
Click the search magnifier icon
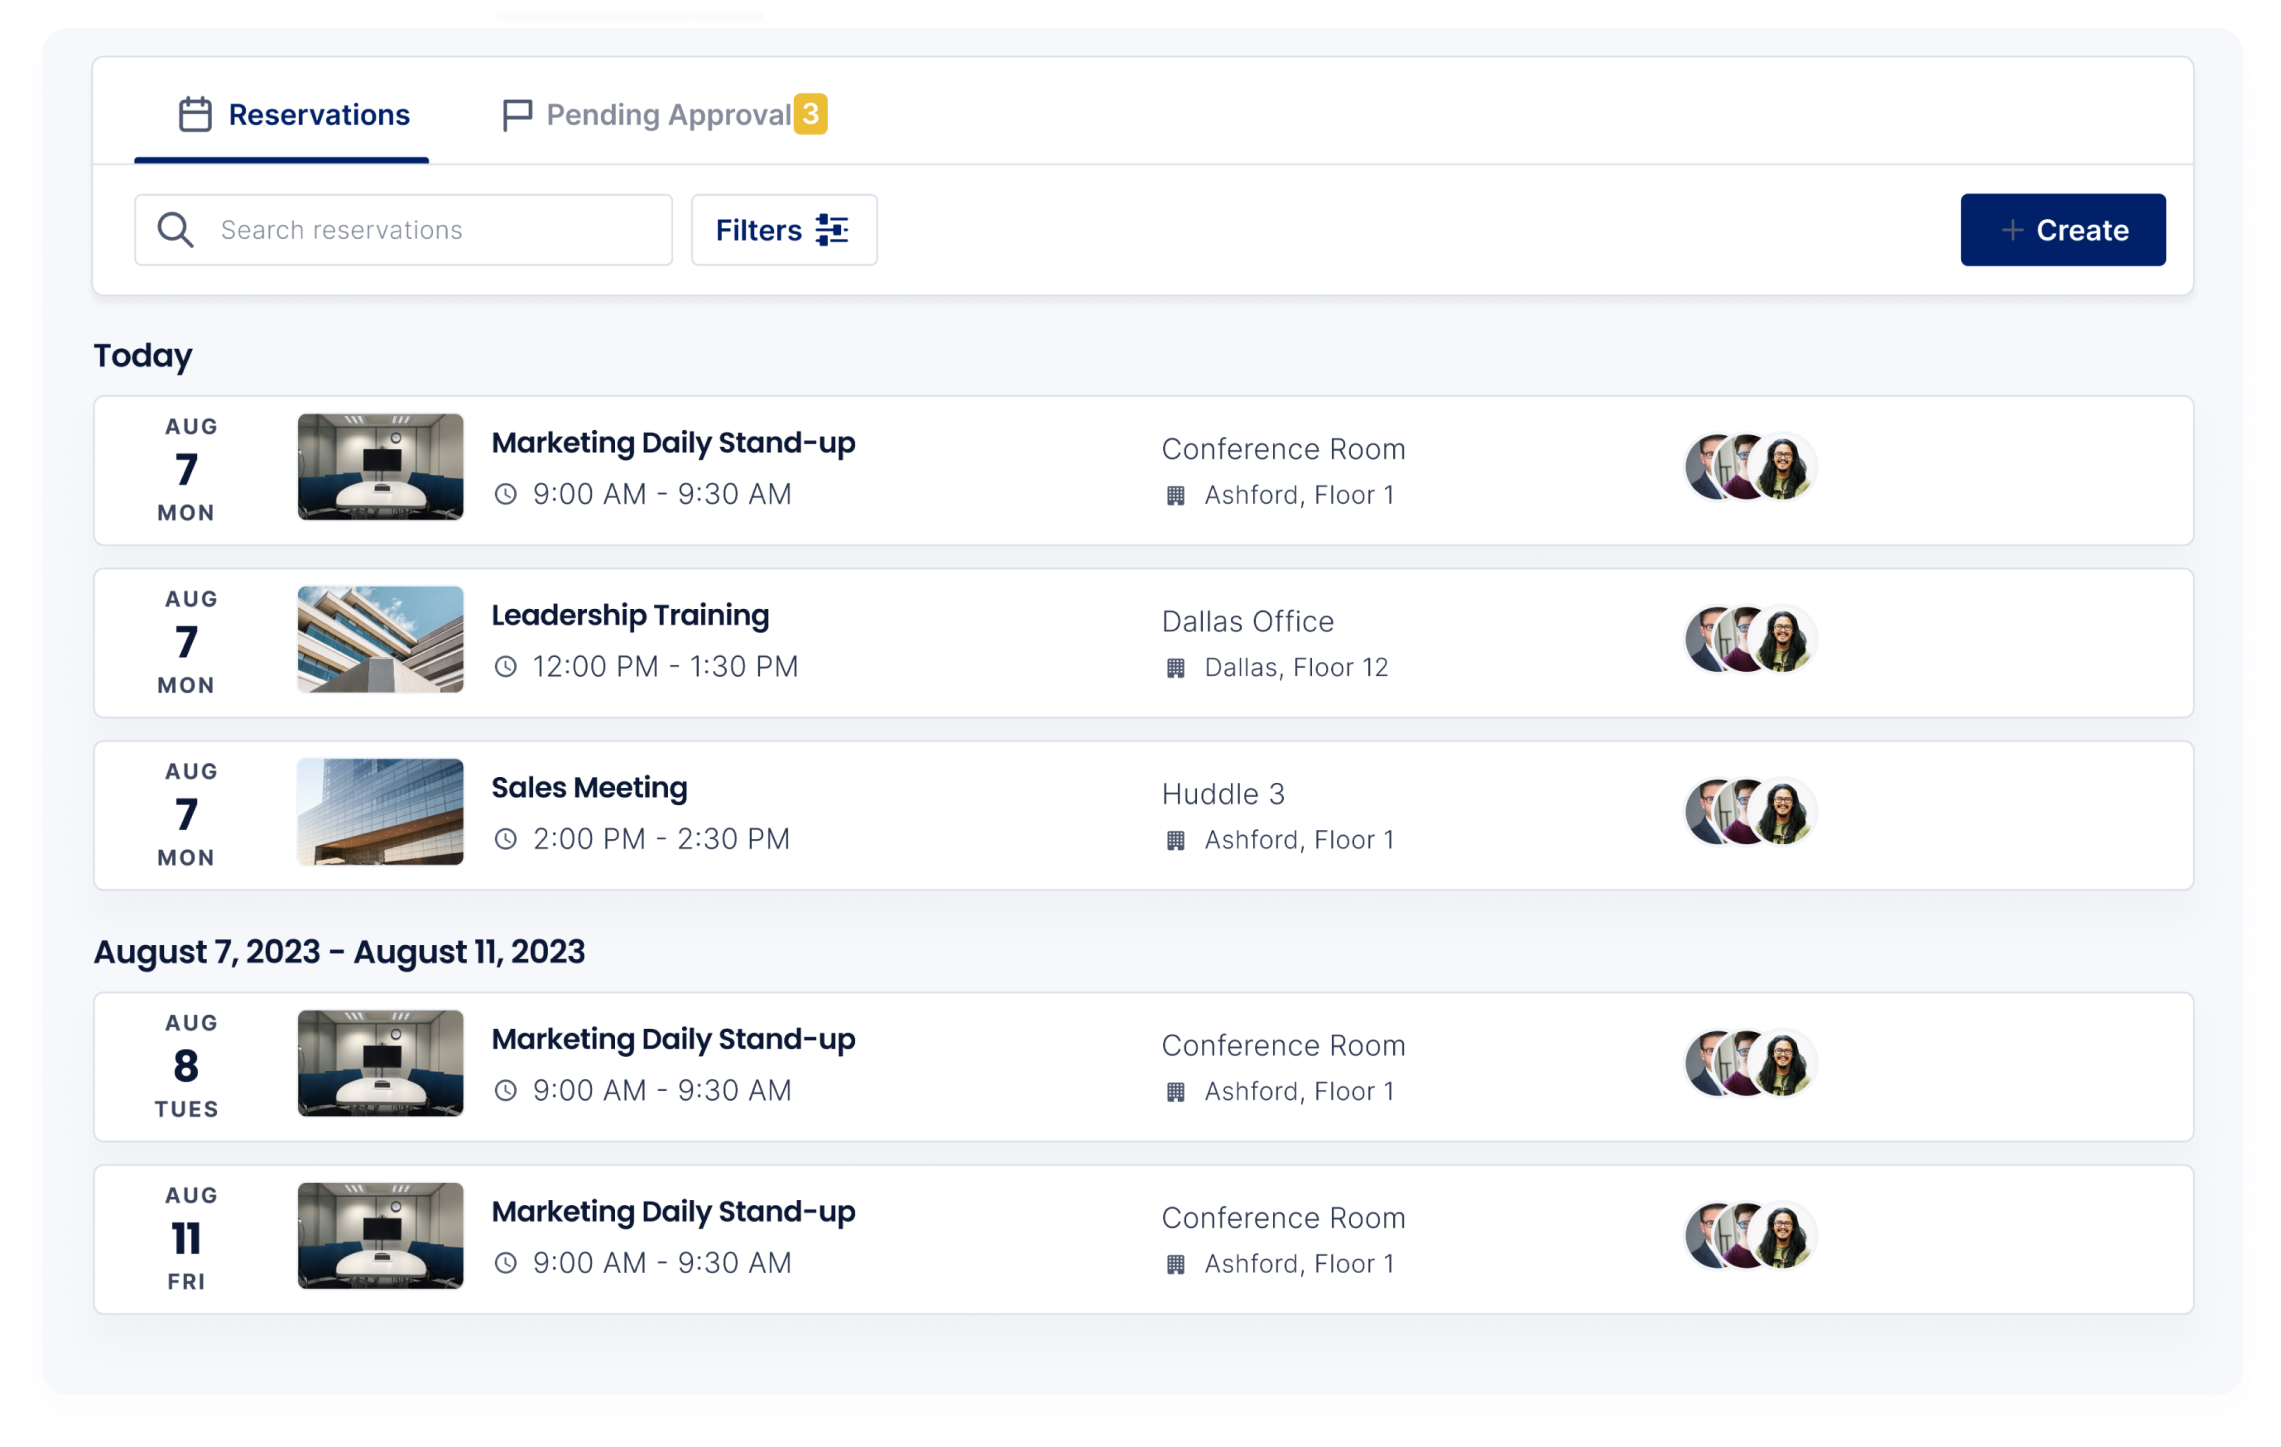pyautogui.click(x=175, y=230)
